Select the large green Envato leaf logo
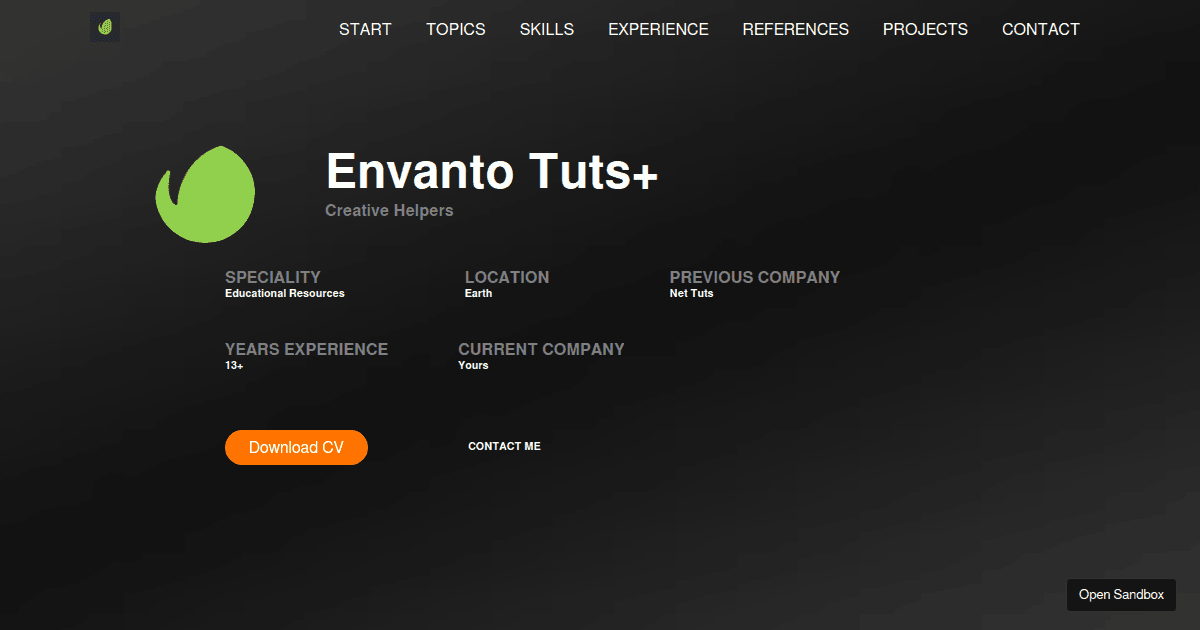1200x630 pixels. [205, 193]
